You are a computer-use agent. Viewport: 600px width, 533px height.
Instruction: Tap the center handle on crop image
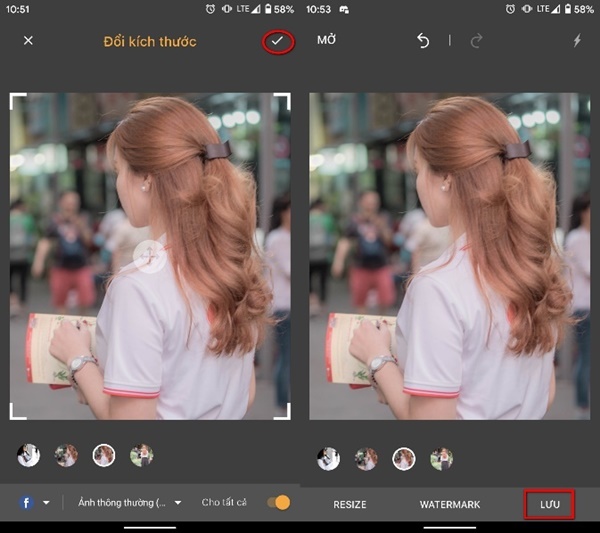[150, 256]
